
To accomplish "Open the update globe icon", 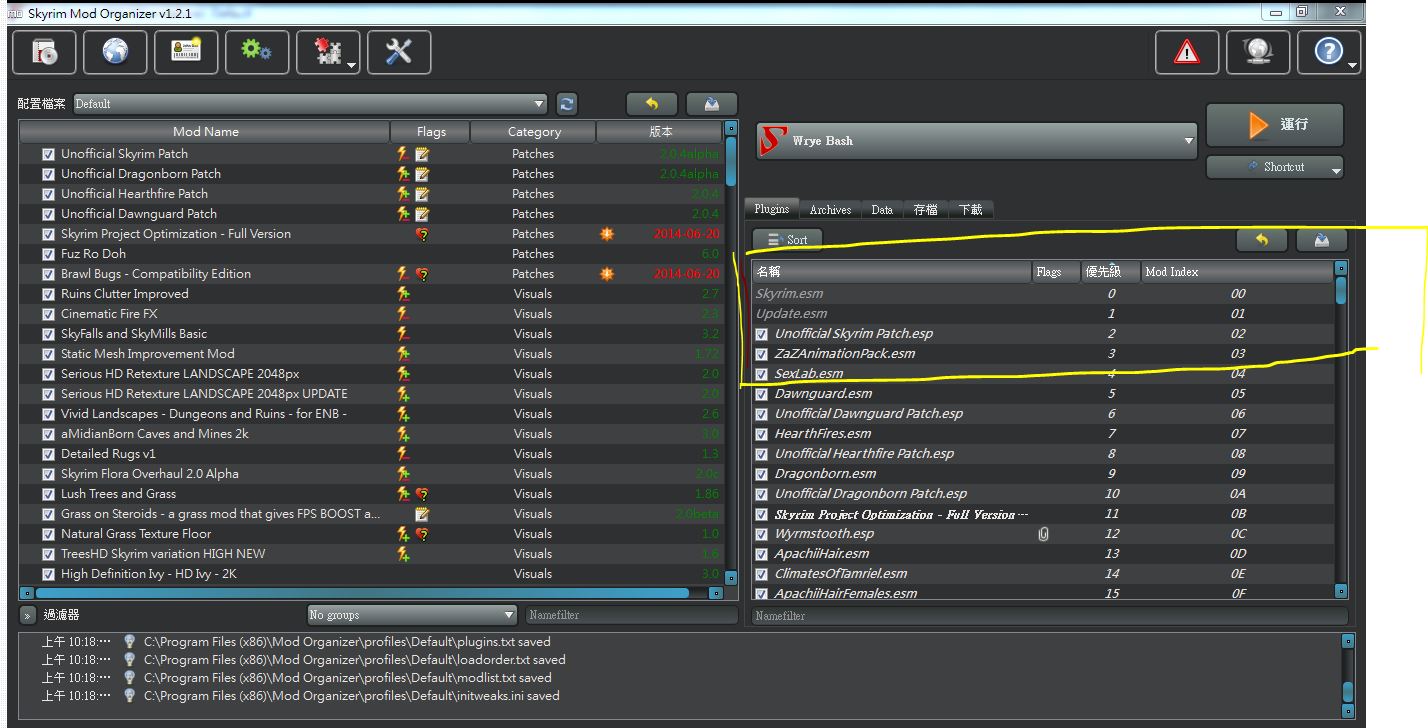I will 1258,52.
